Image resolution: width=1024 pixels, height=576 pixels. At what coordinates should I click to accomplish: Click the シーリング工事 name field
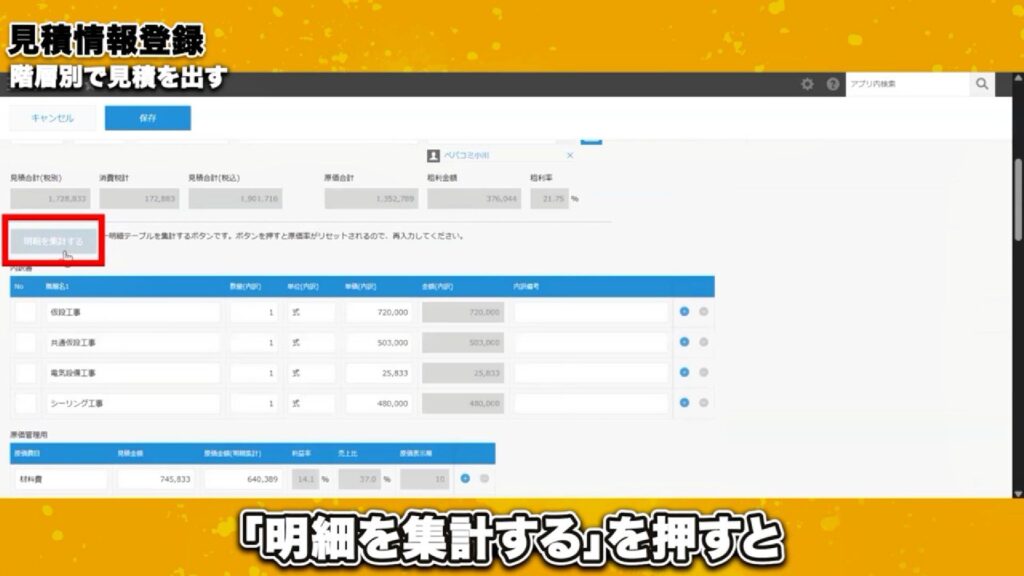[x=133, y=403]
